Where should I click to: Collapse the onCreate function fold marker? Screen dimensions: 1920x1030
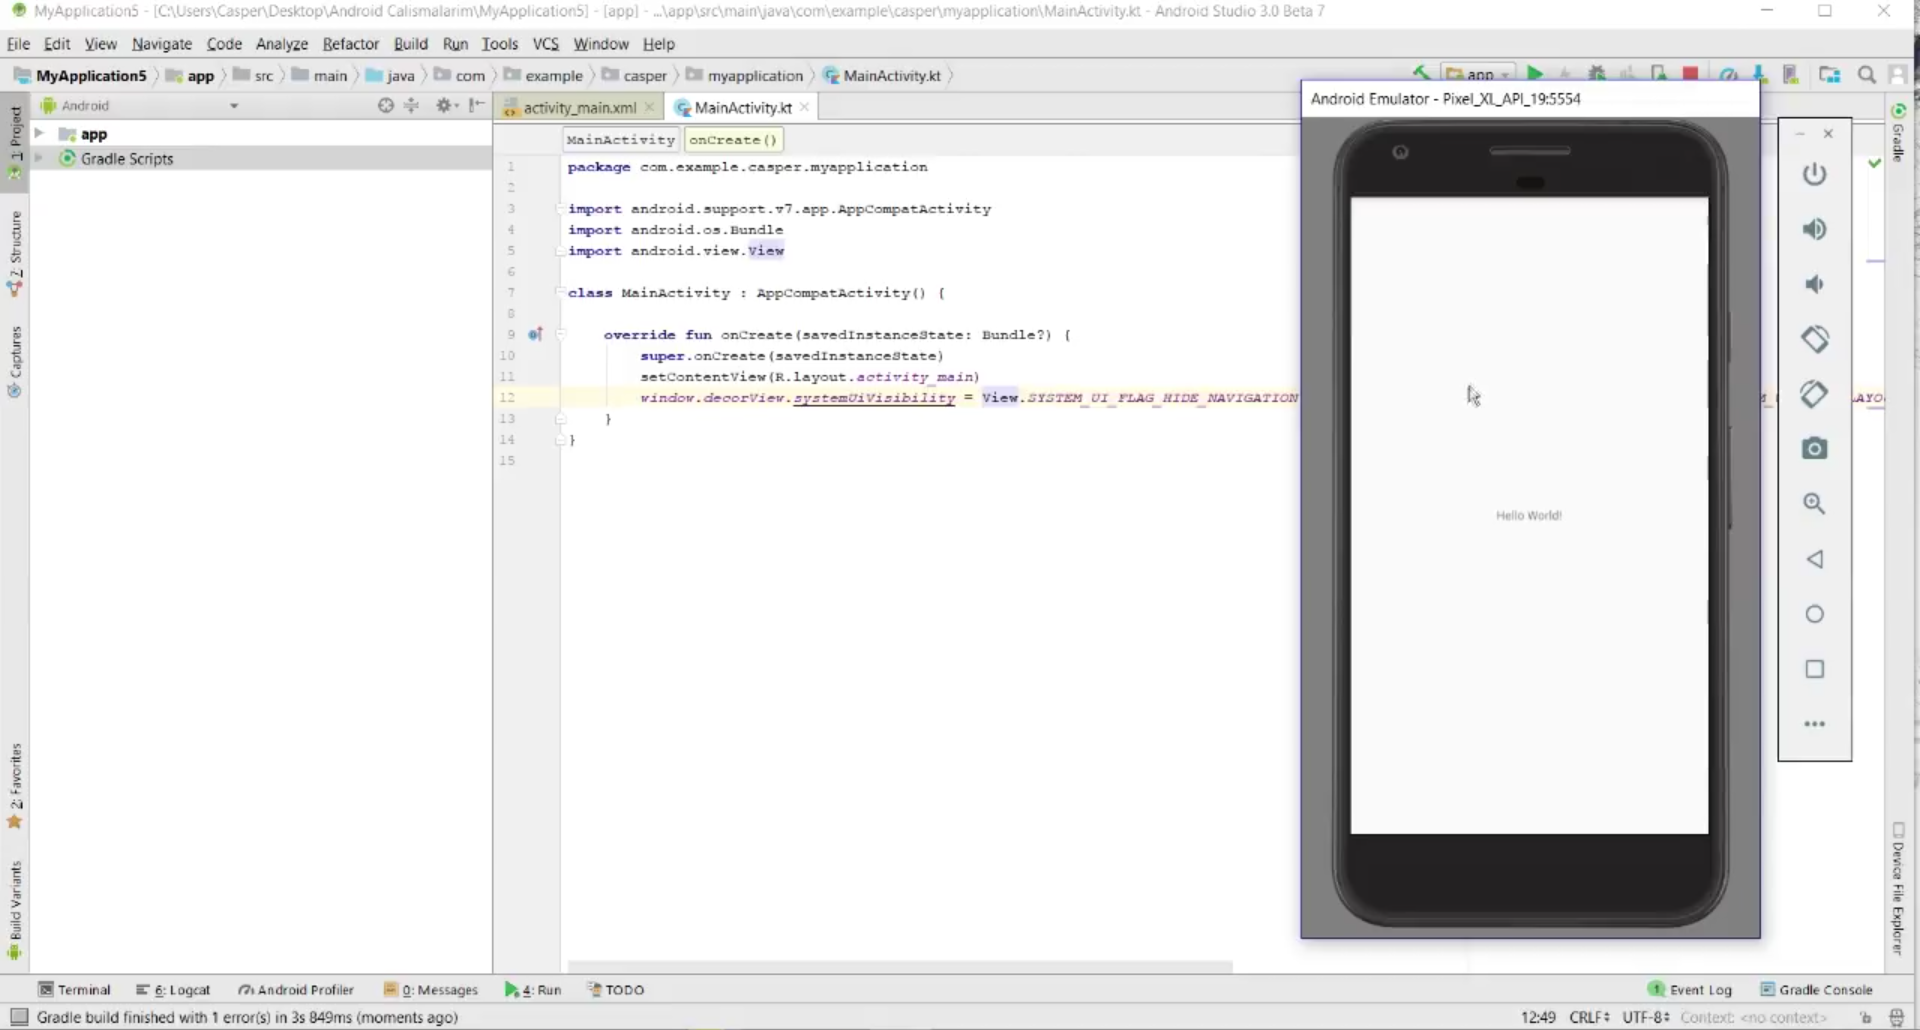pyautogui.click(x=560, y=334)
